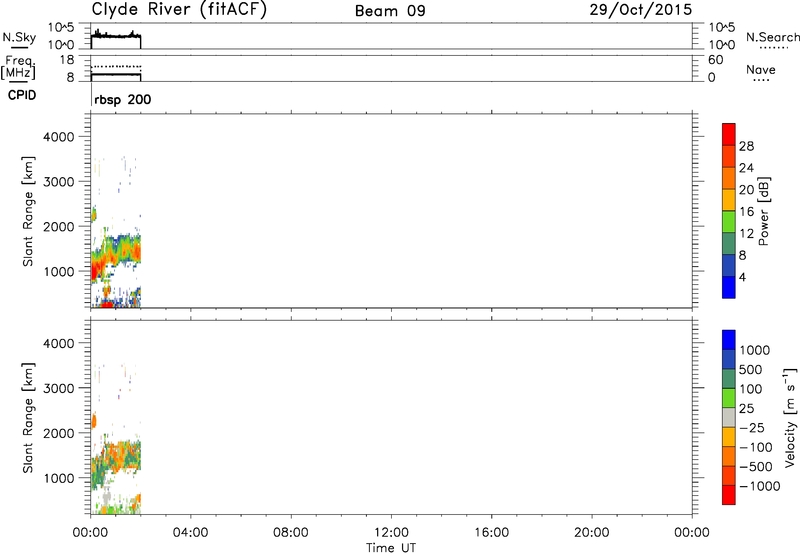Click the "16" label on Power colorbar
The image size is (800, 554).
click(746, 212)
